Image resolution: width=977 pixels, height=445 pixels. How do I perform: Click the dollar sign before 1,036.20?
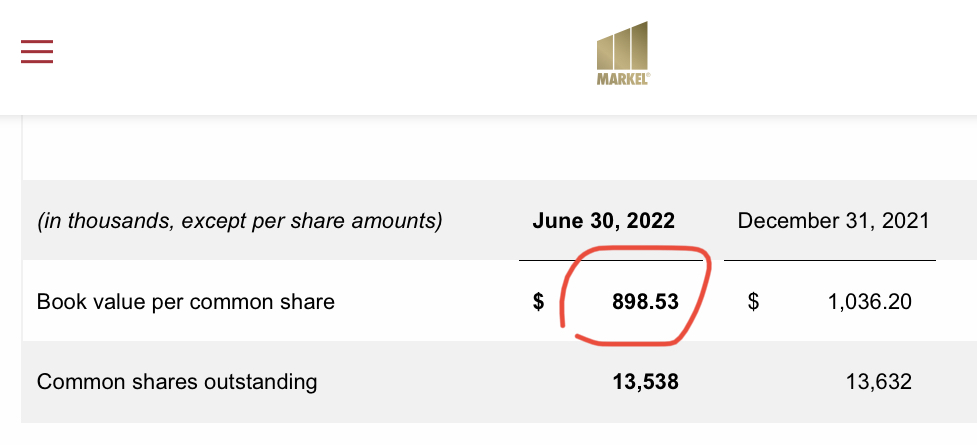point(753,302)
